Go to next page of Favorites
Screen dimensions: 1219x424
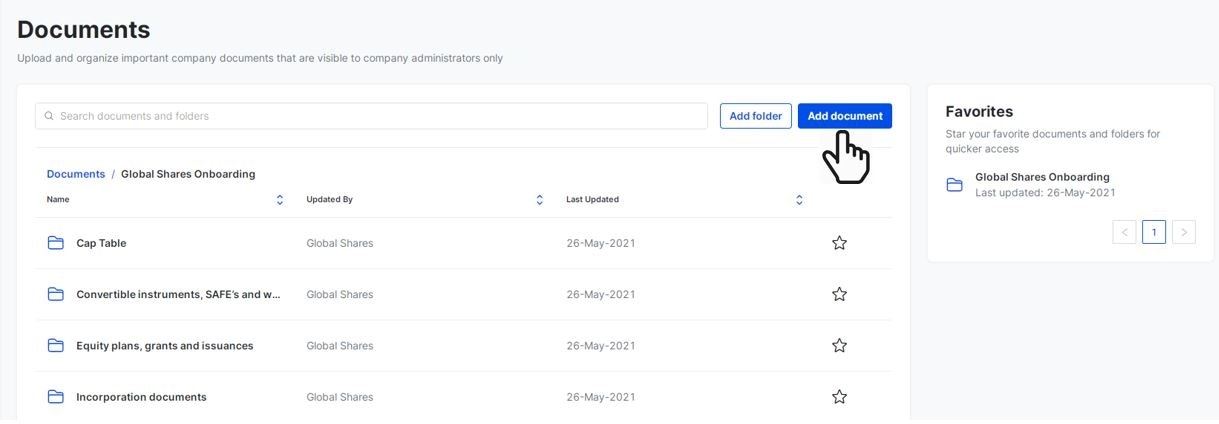1184,232
